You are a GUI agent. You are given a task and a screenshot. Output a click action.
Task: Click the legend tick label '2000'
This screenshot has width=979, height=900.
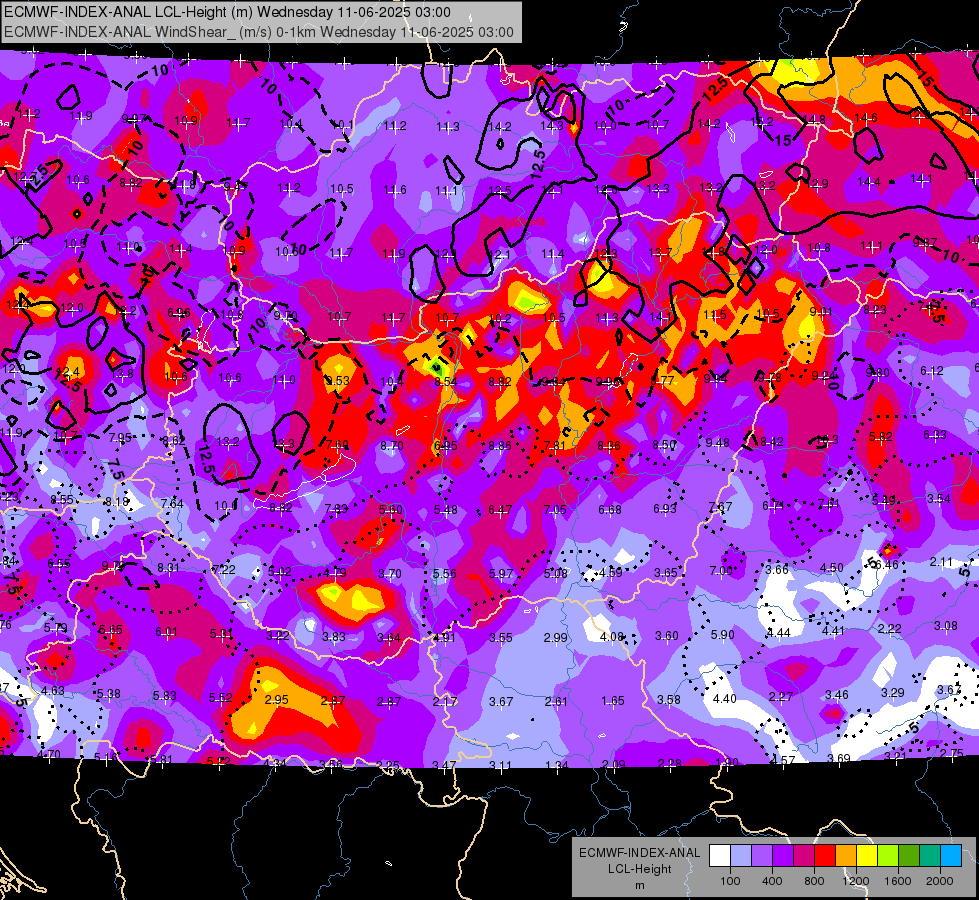tap(940, 881)
